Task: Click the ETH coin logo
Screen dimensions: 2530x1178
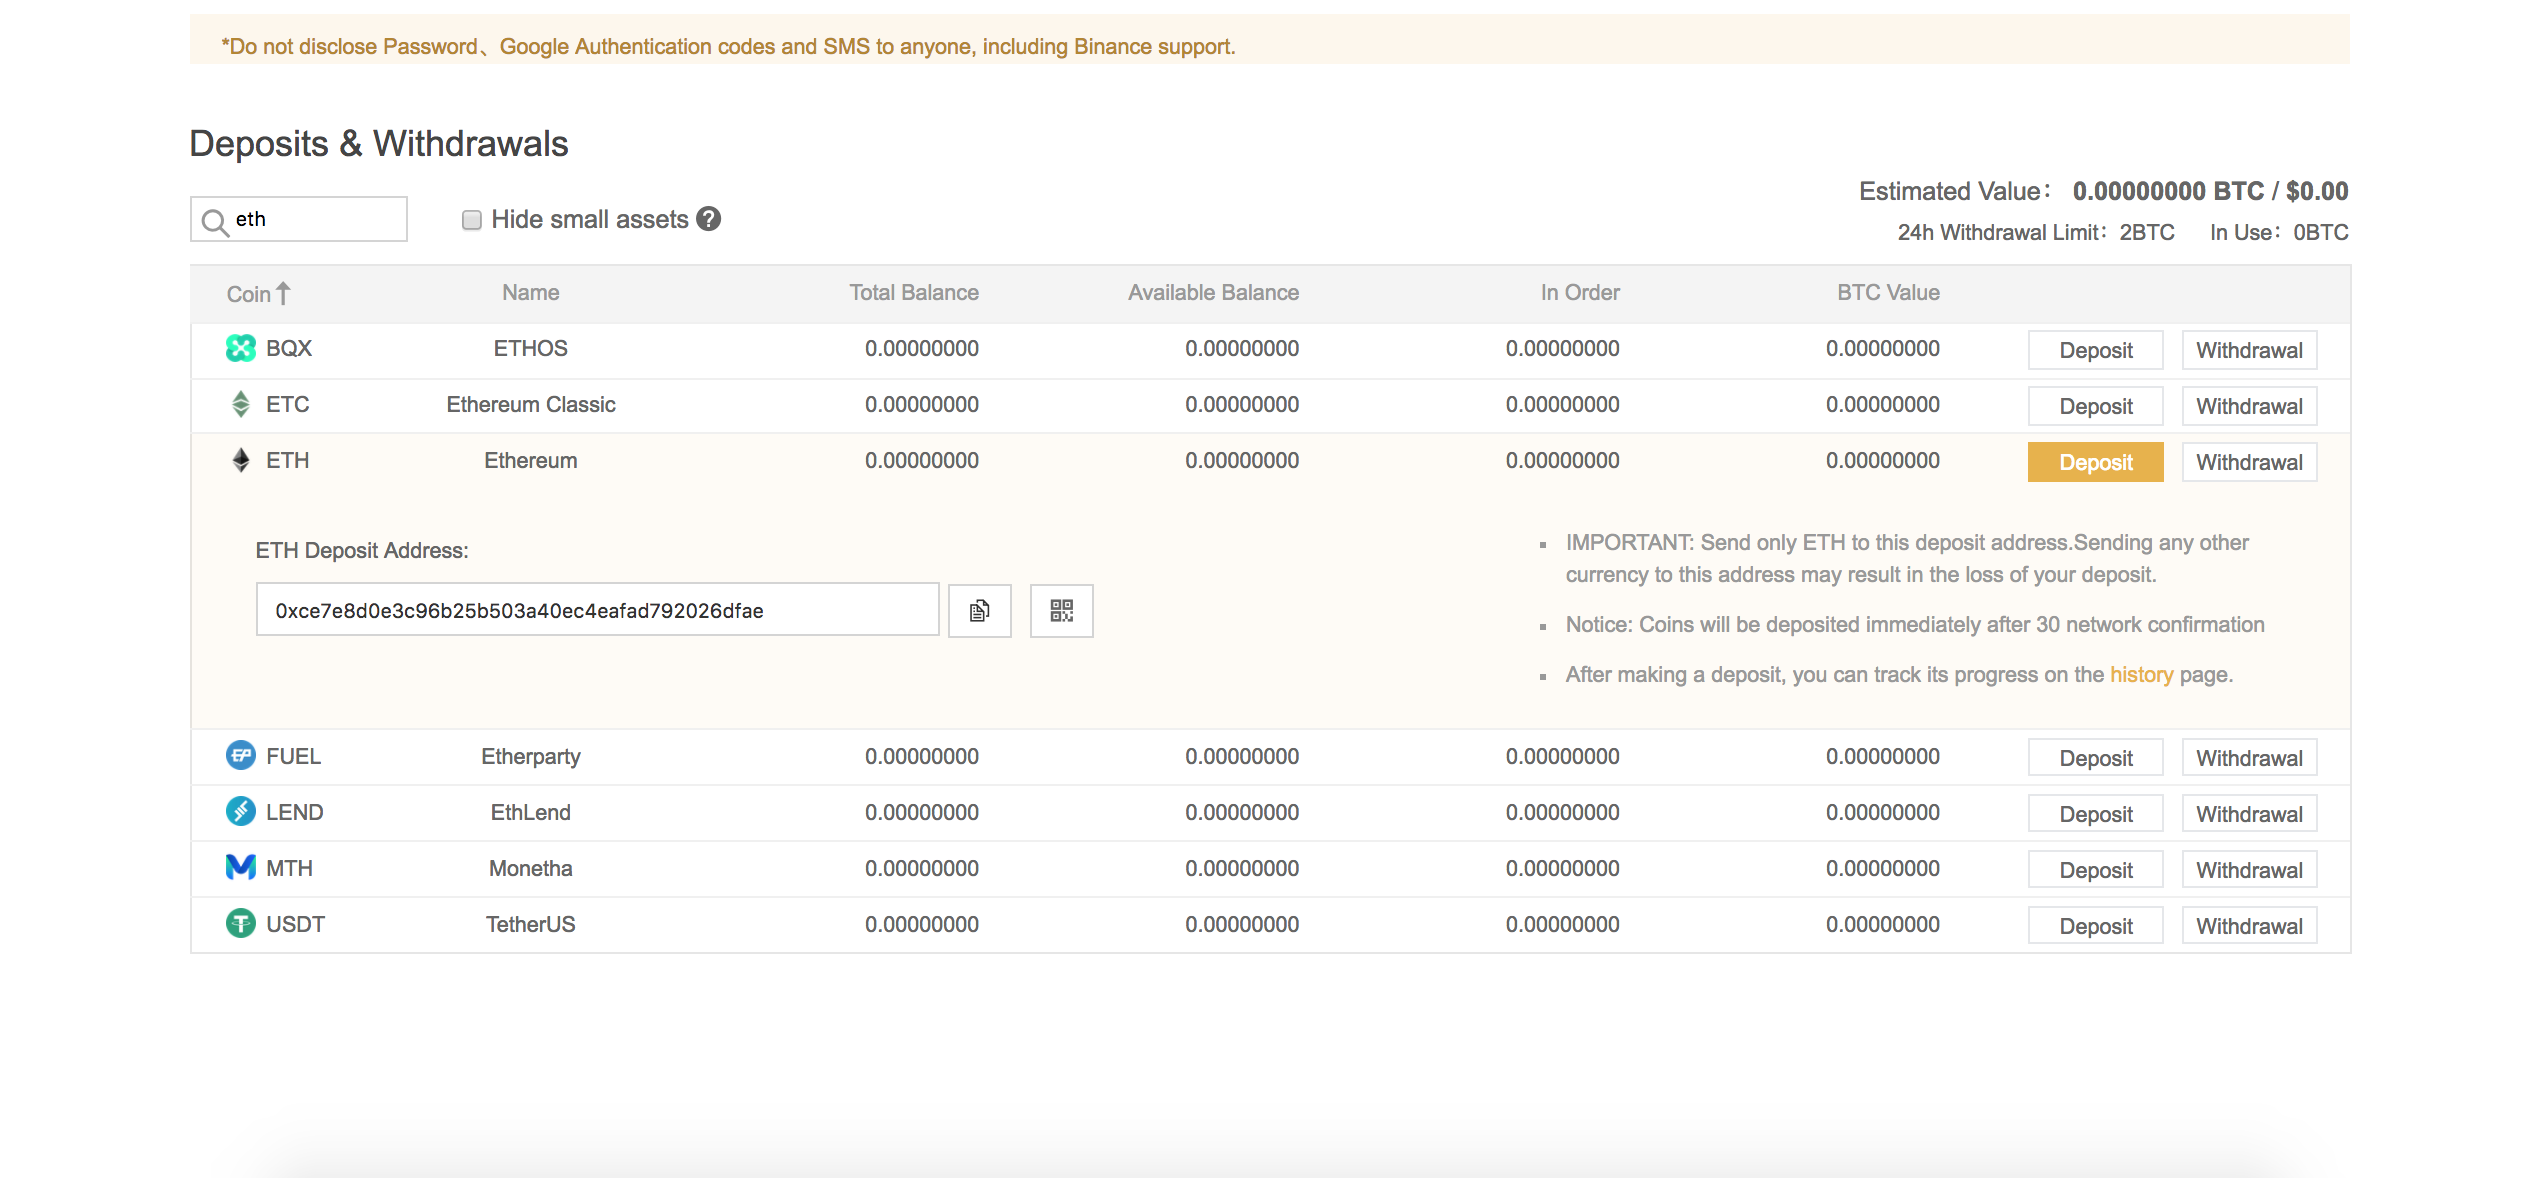Action: 241,460
